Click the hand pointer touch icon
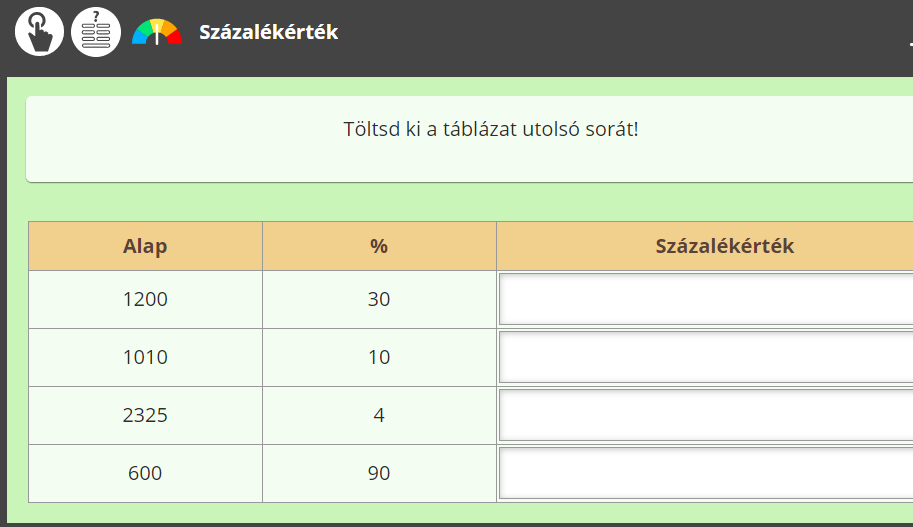 39,32
